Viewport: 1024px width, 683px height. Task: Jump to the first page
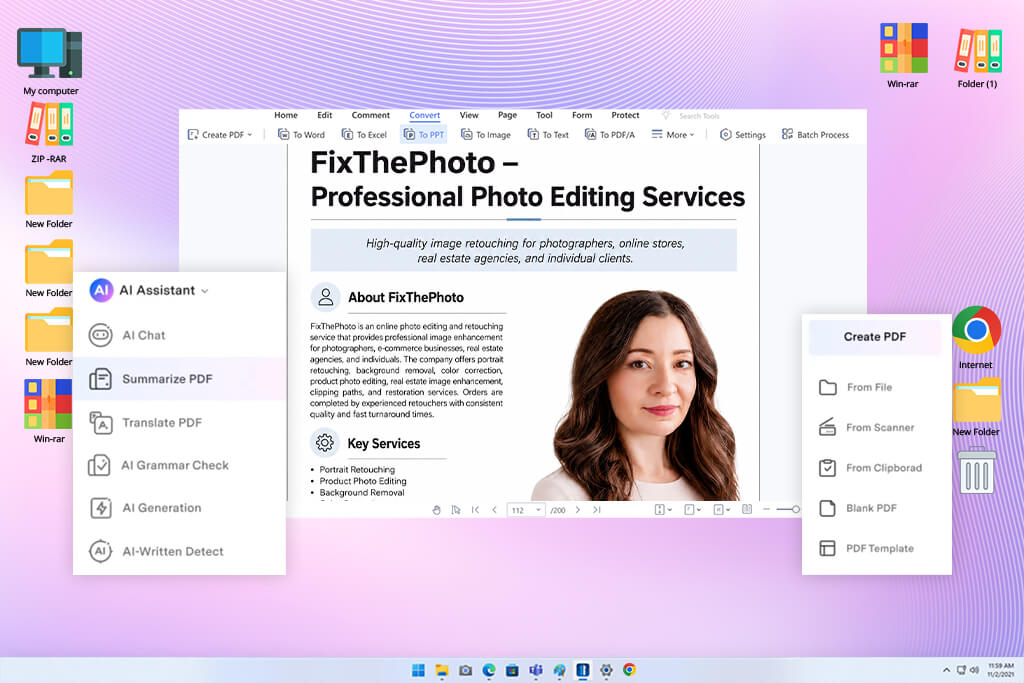coord(475,510)
